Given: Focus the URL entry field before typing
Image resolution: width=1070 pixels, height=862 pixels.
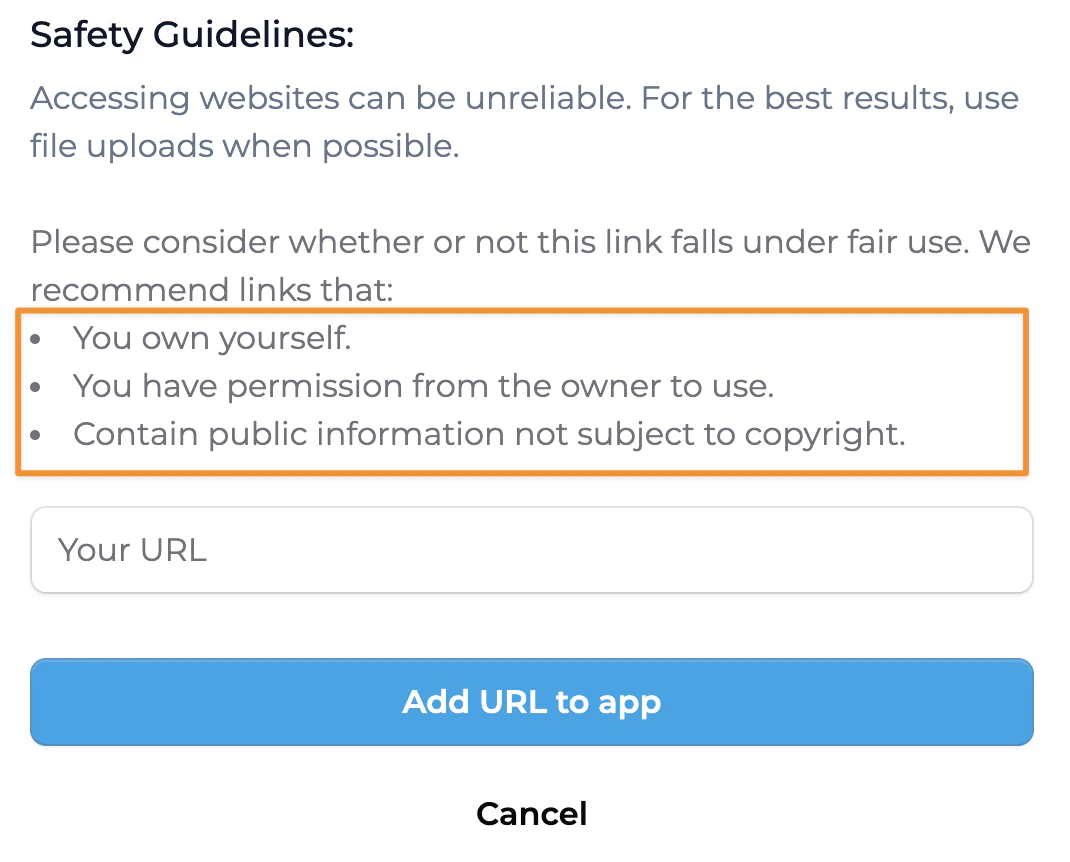Looking at the screenshot, I should click(531, 549).
